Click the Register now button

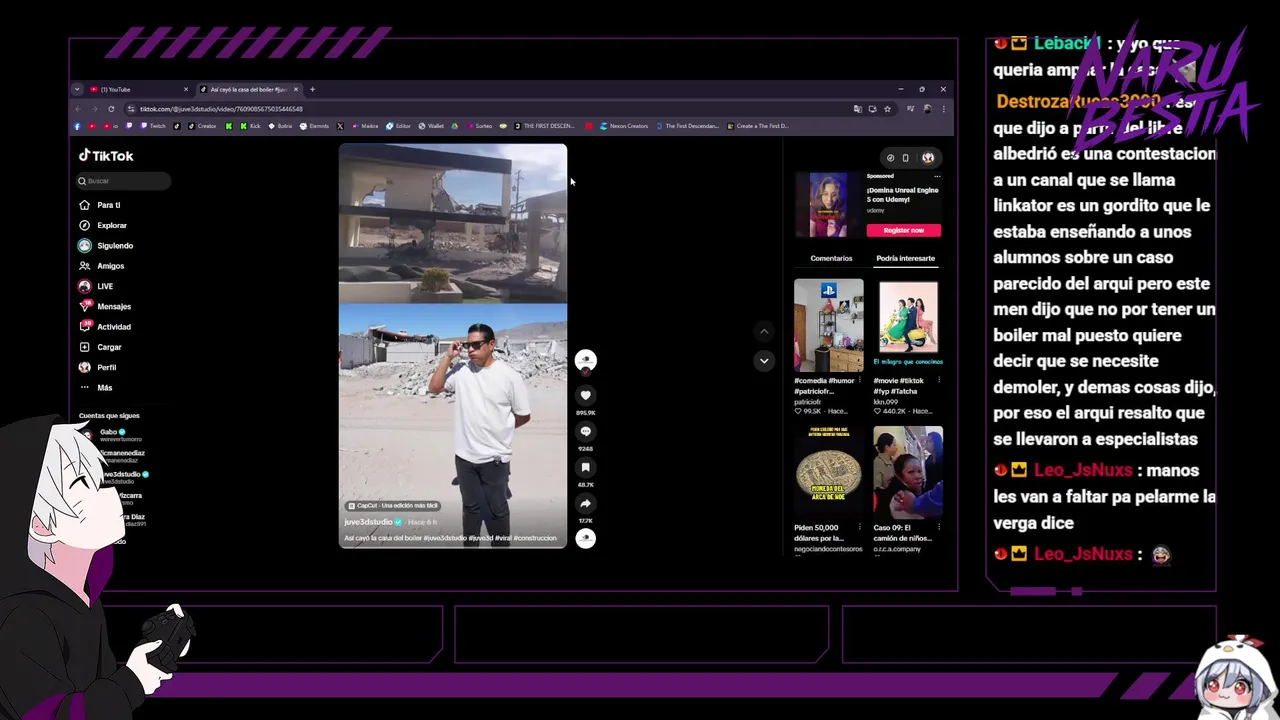[x=904, y=230]
